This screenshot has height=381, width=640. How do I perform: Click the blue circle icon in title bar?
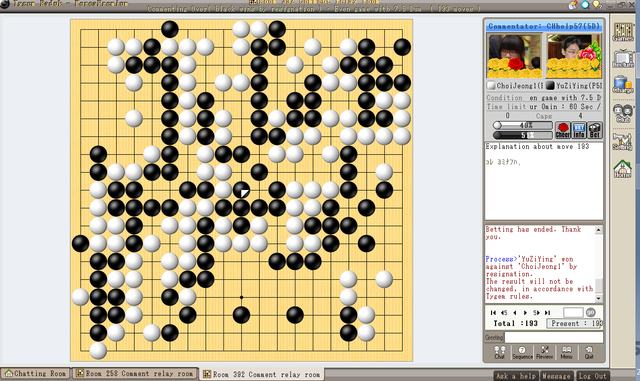[585, 4]
